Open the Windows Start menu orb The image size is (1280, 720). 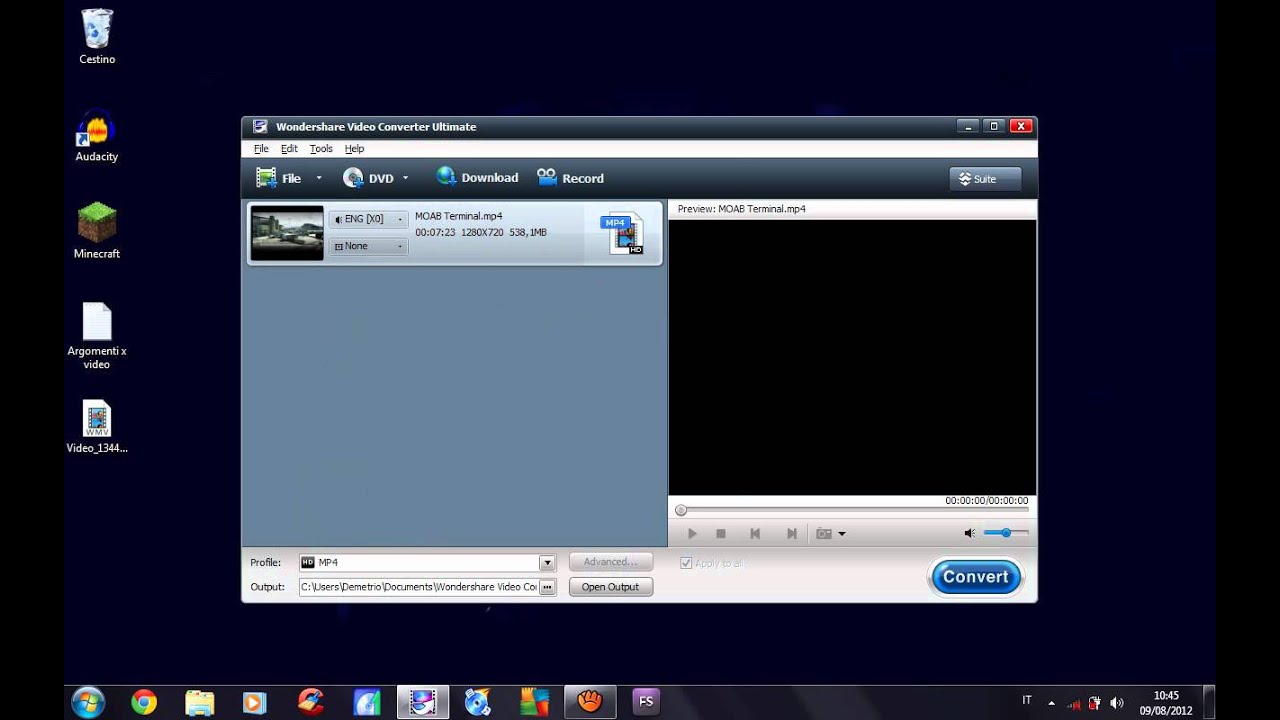88,702
